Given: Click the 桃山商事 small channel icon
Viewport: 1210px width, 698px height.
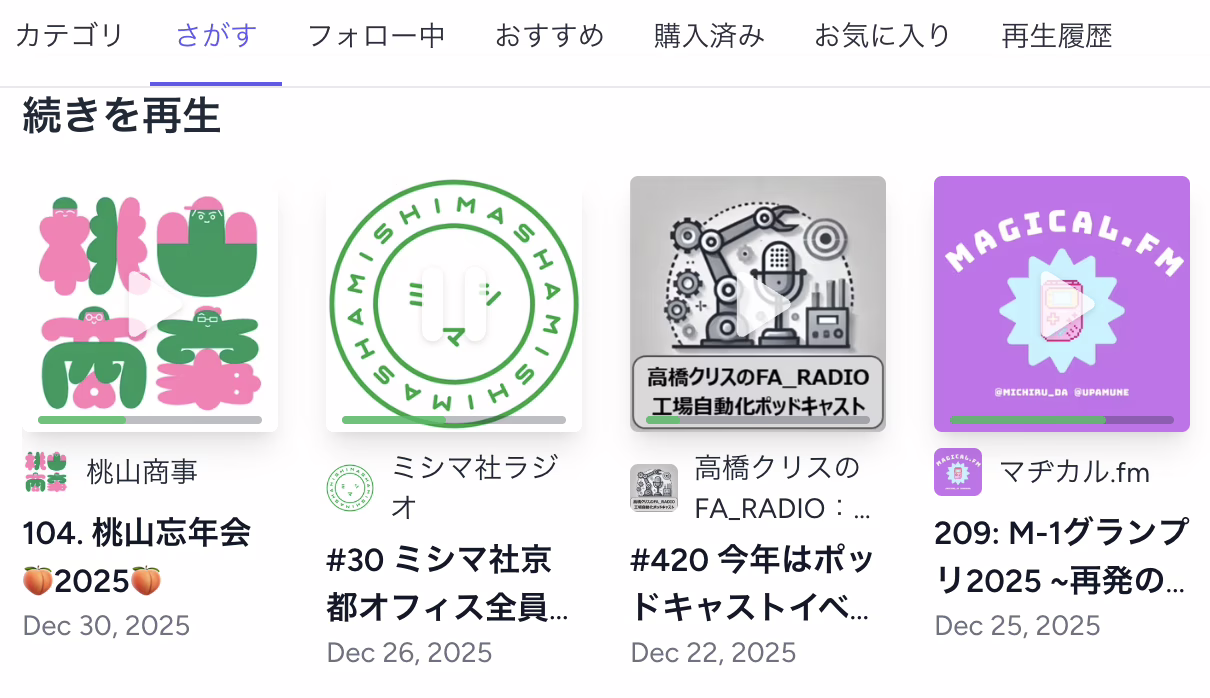Looking at the screenshot, I should (x=46, y=472).
